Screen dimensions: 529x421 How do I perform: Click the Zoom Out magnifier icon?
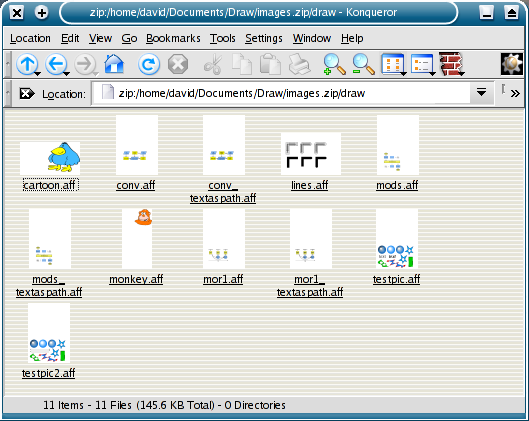pyautogui.click(x=363, y=64)
